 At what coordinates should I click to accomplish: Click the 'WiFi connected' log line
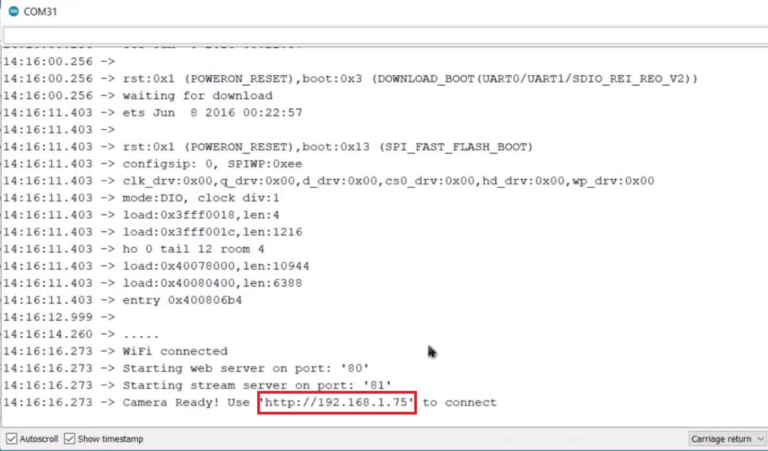click(175, 351)
